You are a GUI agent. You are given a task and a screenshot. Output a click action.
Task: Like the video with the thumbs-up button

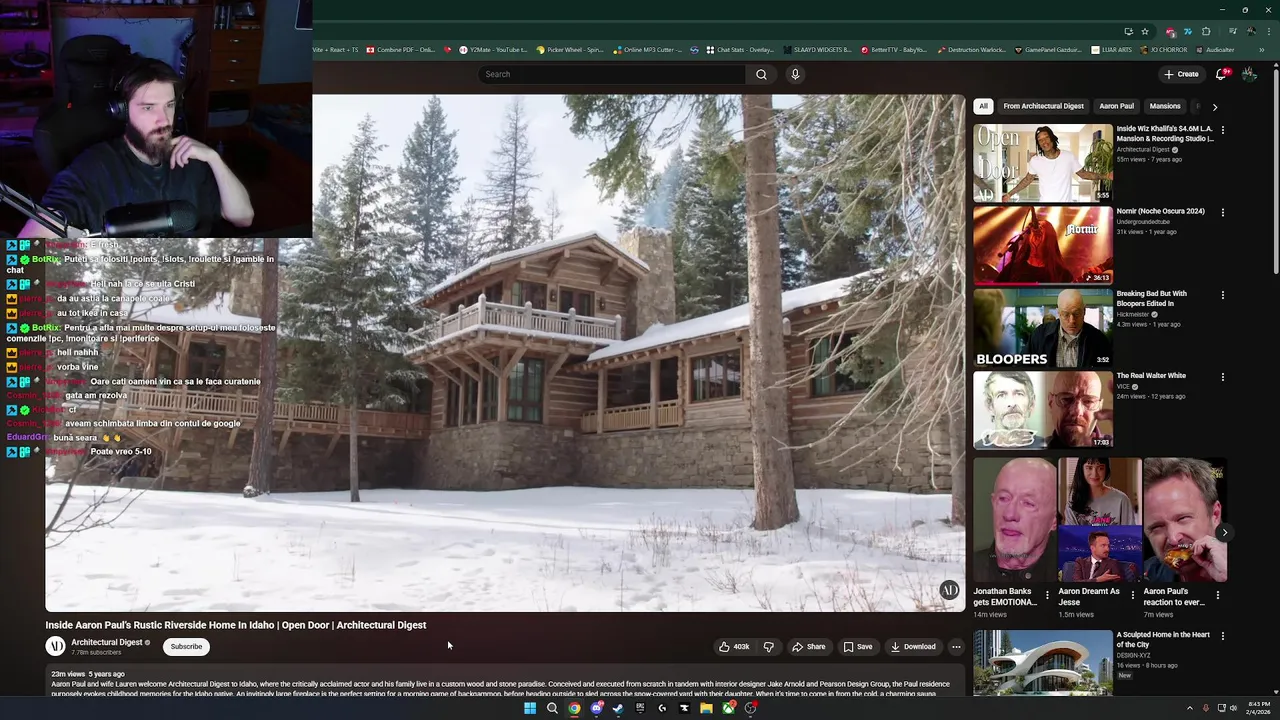[734, 647]
